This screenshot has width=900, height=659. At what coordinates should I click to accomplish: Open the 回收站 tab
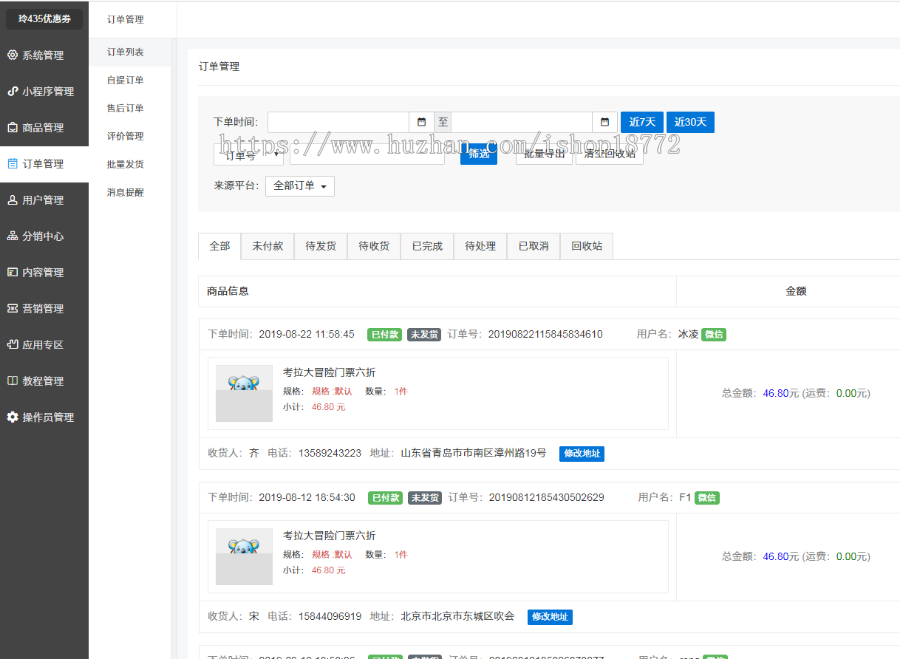click(x=588, y=246)
